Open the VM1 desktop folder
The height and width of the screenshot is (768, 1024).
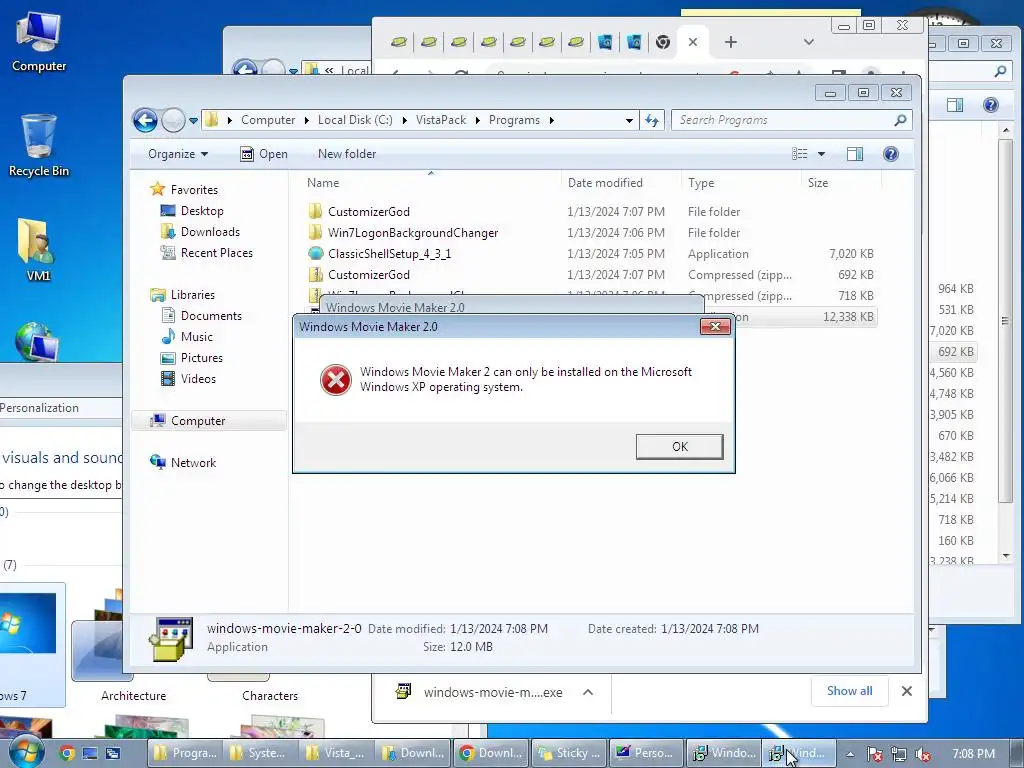pyautogui.click(x=37, y=250)
